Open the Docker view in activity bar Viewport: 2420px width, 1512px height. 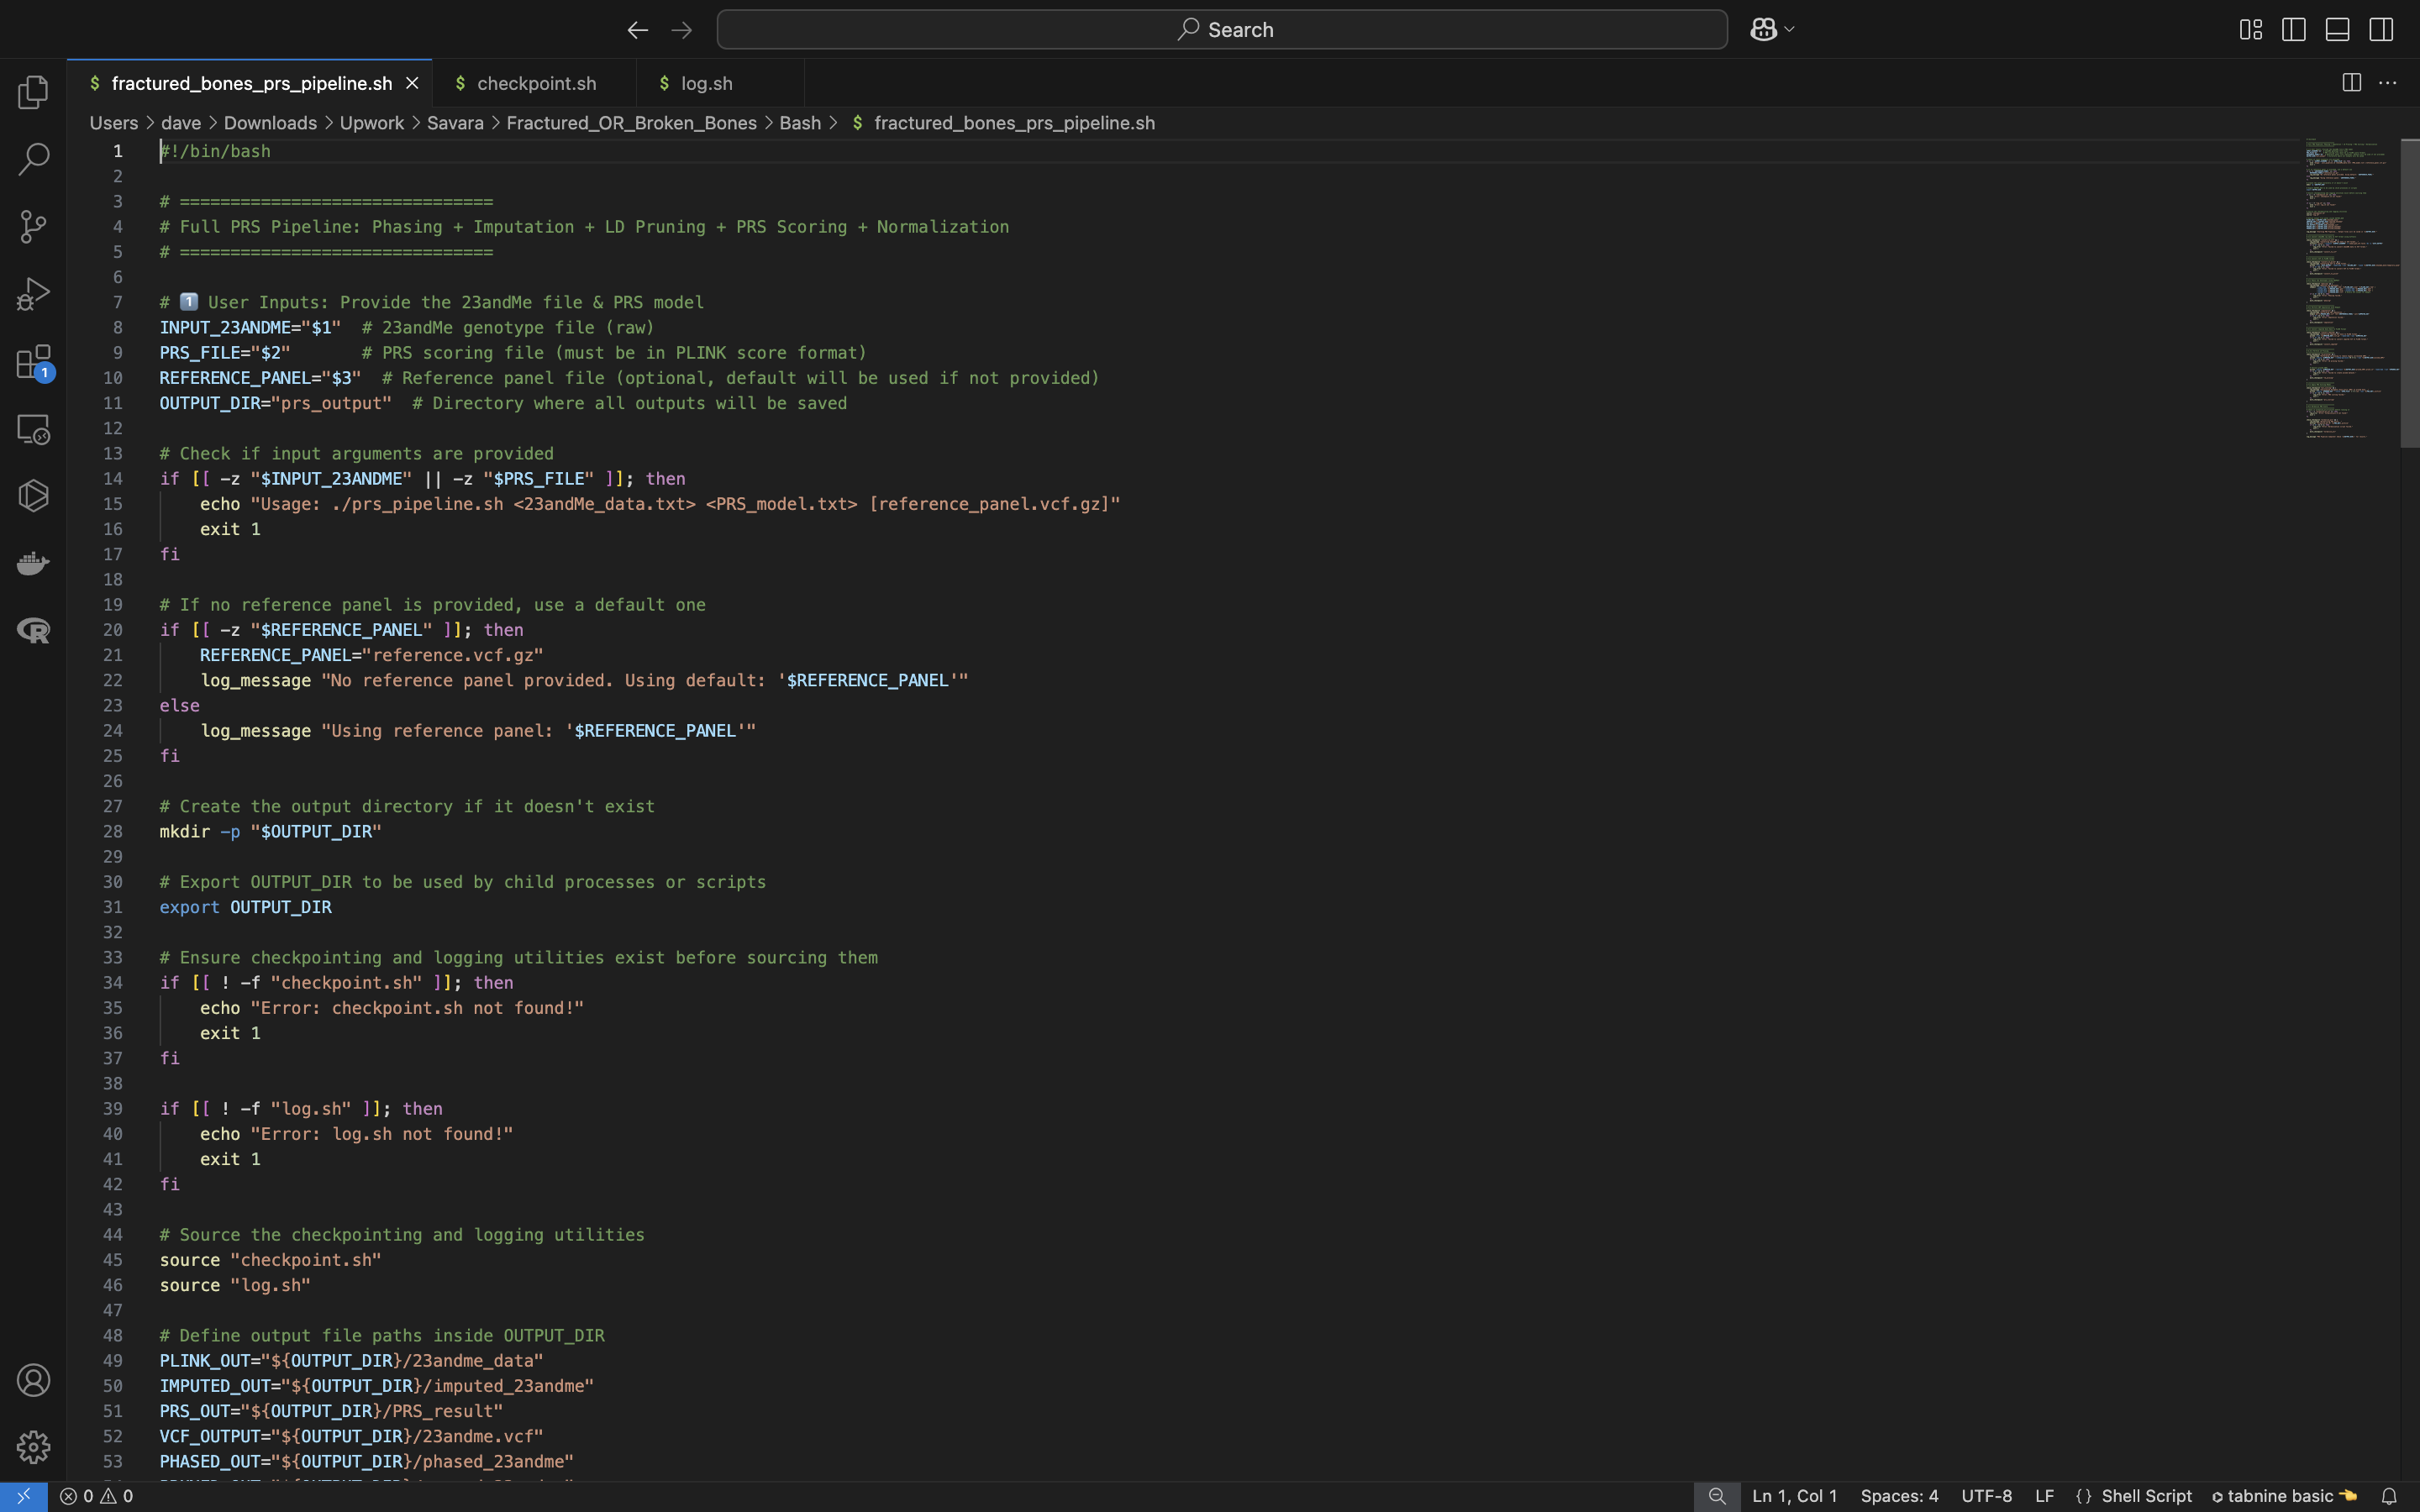(x=33, y=563)
